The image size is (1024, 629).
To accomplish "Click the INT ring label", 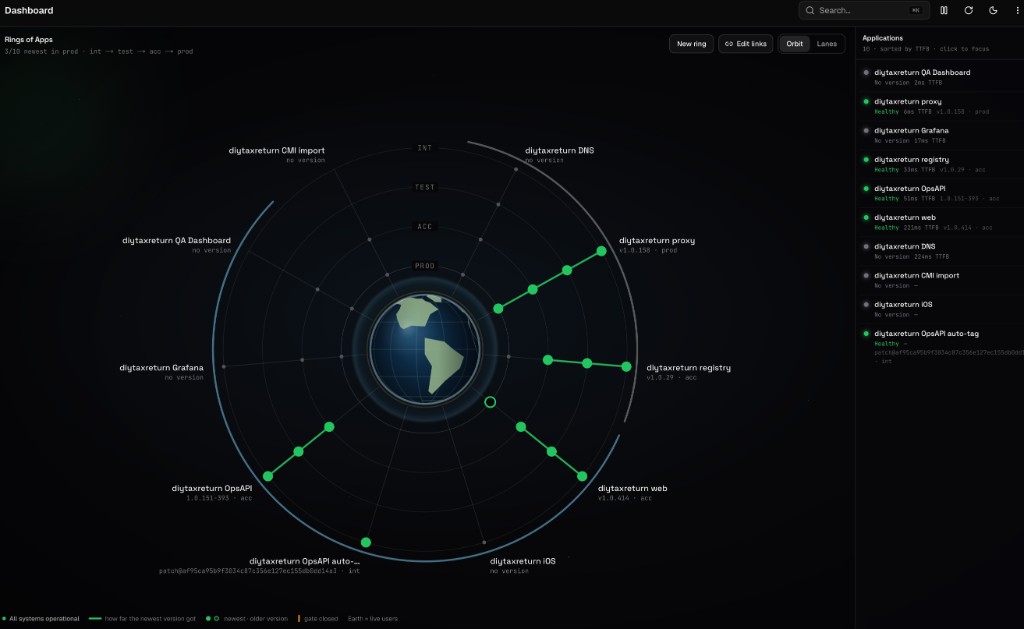I will (424, 148).
